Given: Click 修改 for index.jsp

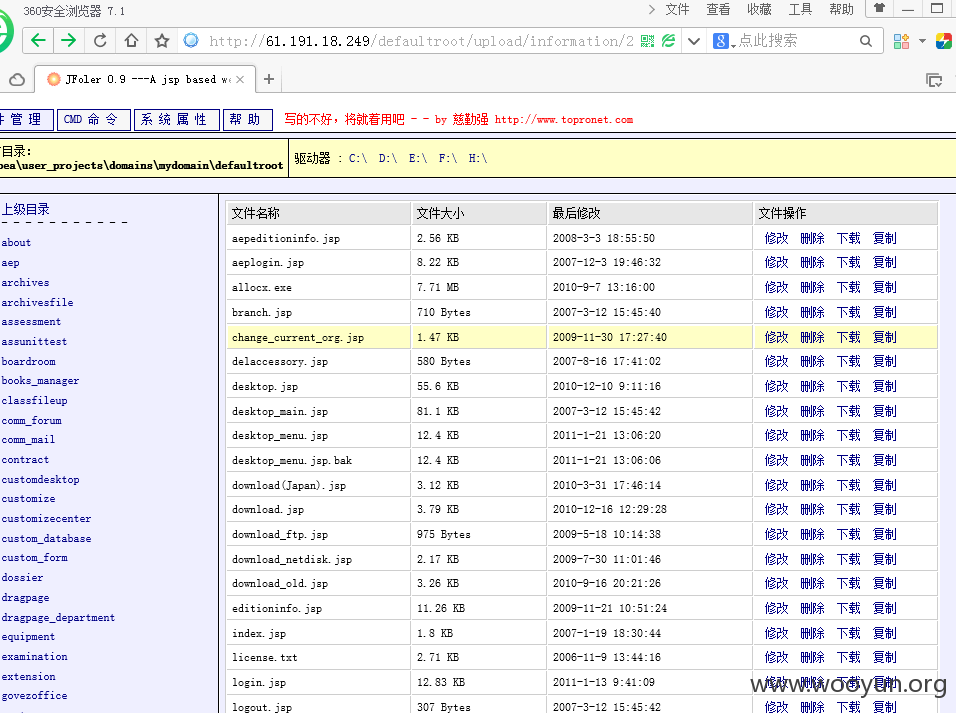Looking at the screenshot, I should click(776, 633).
